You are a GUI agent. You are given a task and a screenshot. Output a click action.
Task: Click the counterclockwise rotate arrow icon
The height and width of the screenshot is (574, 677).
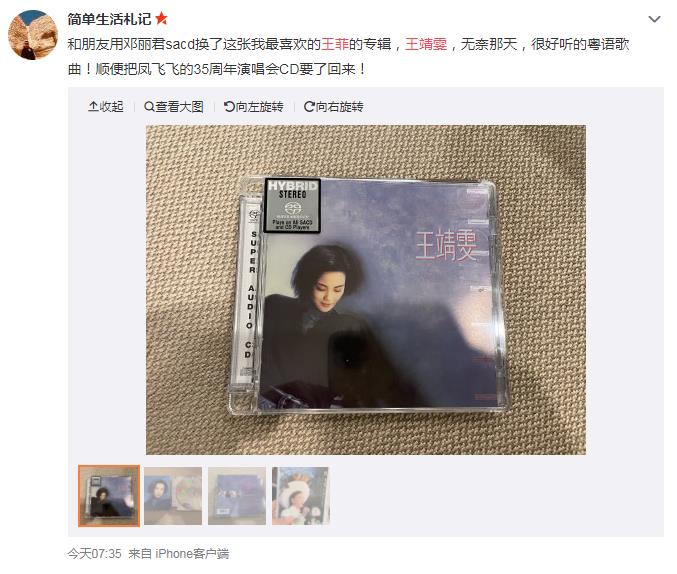pos(229,107)
